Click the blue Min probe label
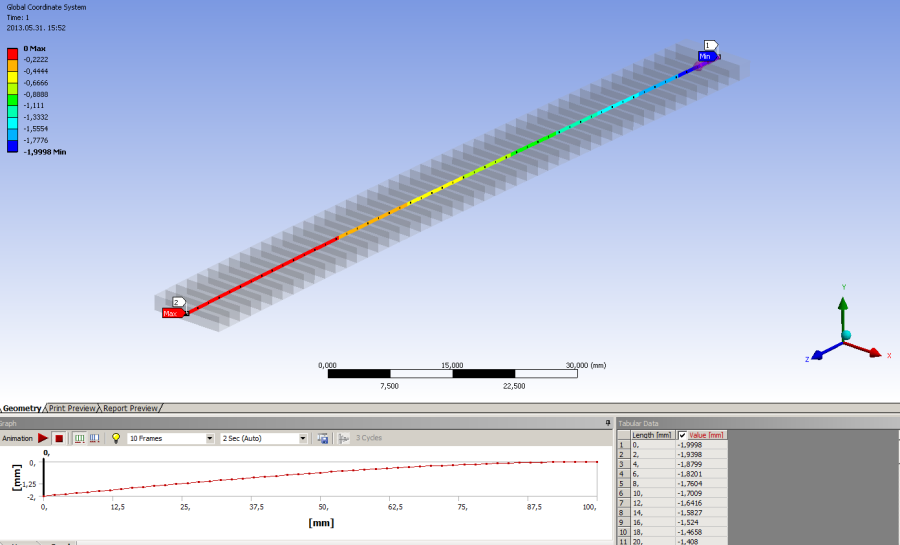 click(706, 56)
